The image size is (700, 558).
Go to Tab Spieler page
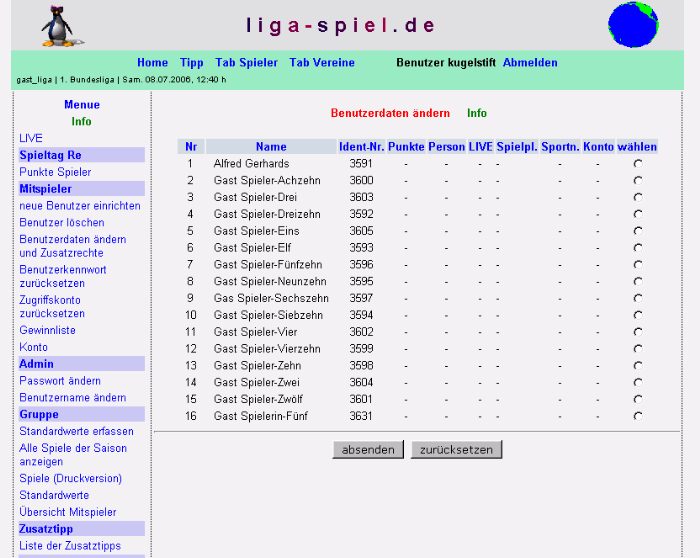[x=246, y=63]
